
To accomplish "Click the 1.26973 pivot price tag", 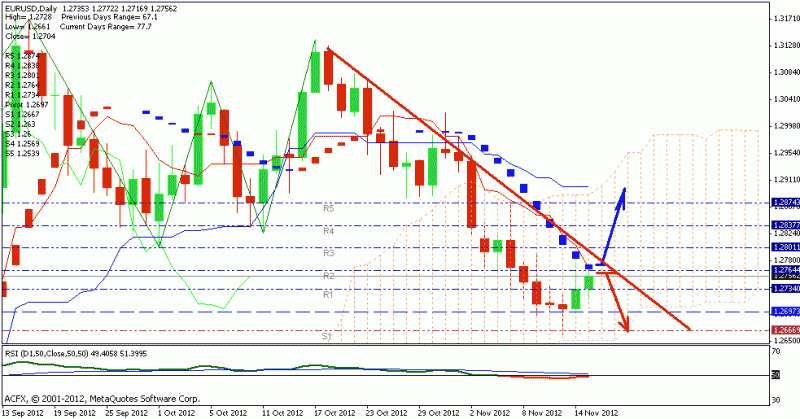I will click(x=784, y=311).
